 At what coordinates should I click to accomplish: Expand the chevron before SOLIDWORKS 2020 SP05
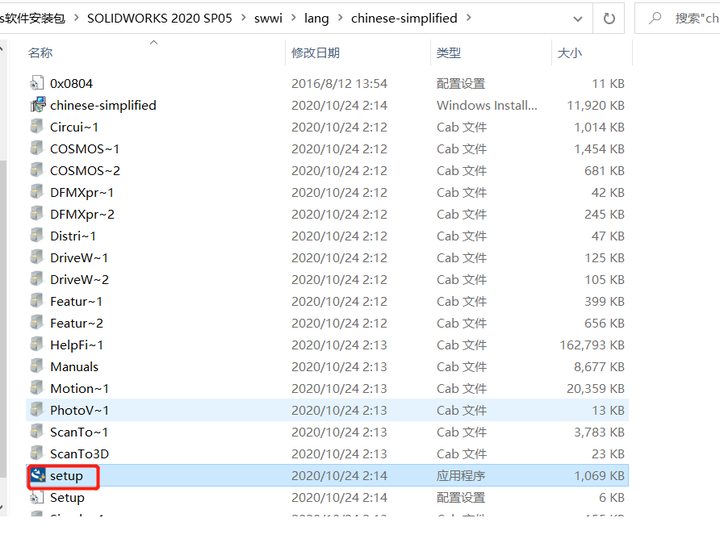point(76,18)
